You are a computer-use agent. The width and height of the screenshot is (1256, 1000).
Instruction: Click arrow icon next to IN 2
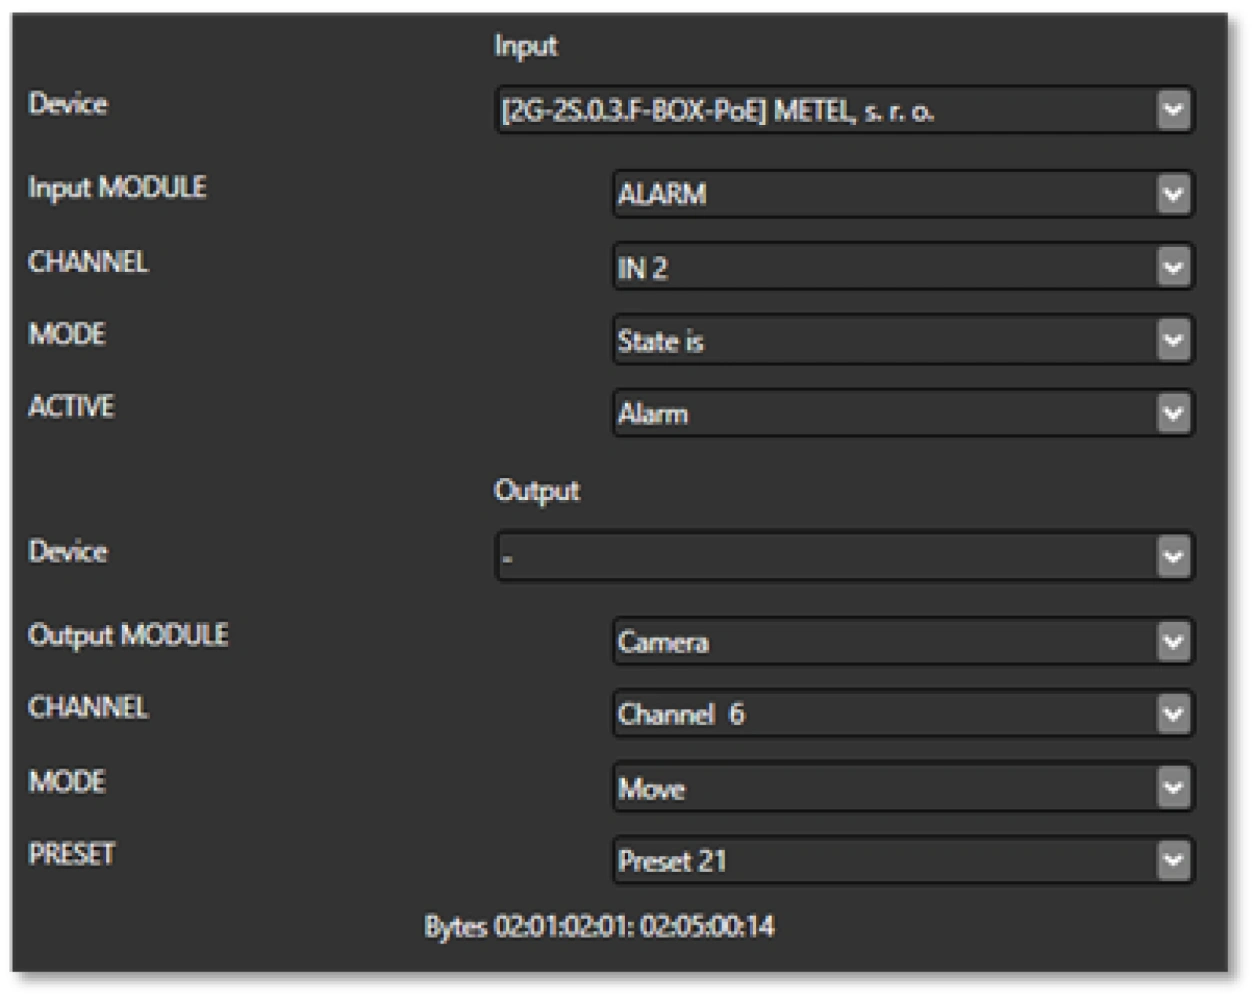coord(1174,267)
